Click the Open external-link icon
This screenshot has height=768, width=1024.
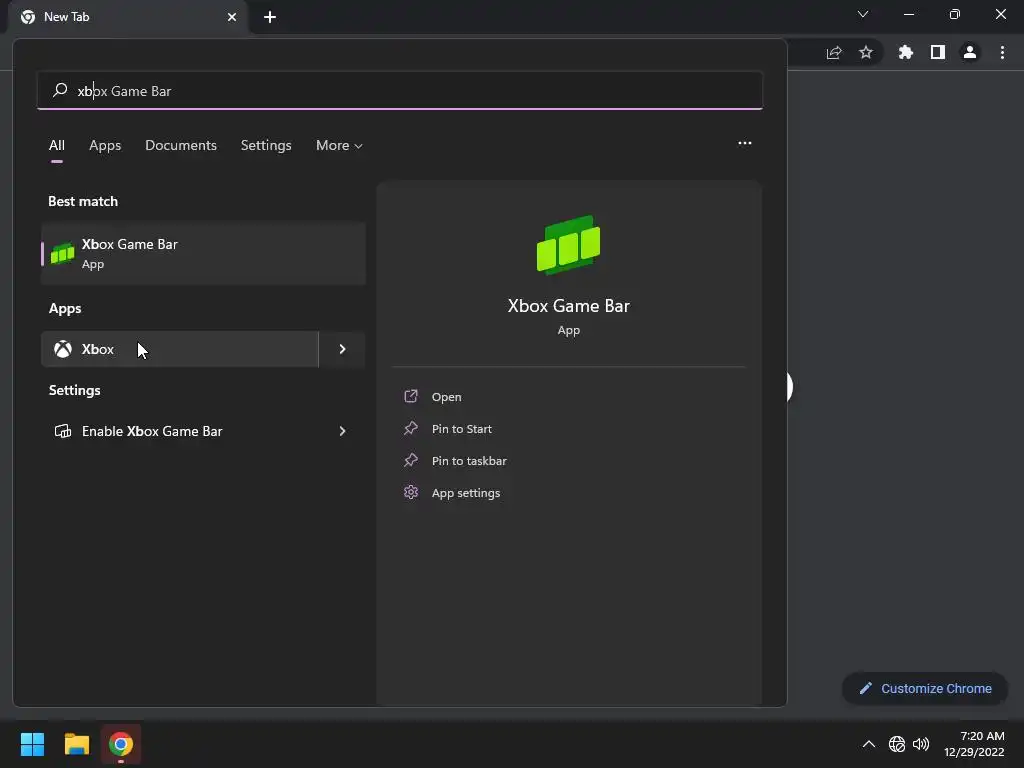click(411, 396)
